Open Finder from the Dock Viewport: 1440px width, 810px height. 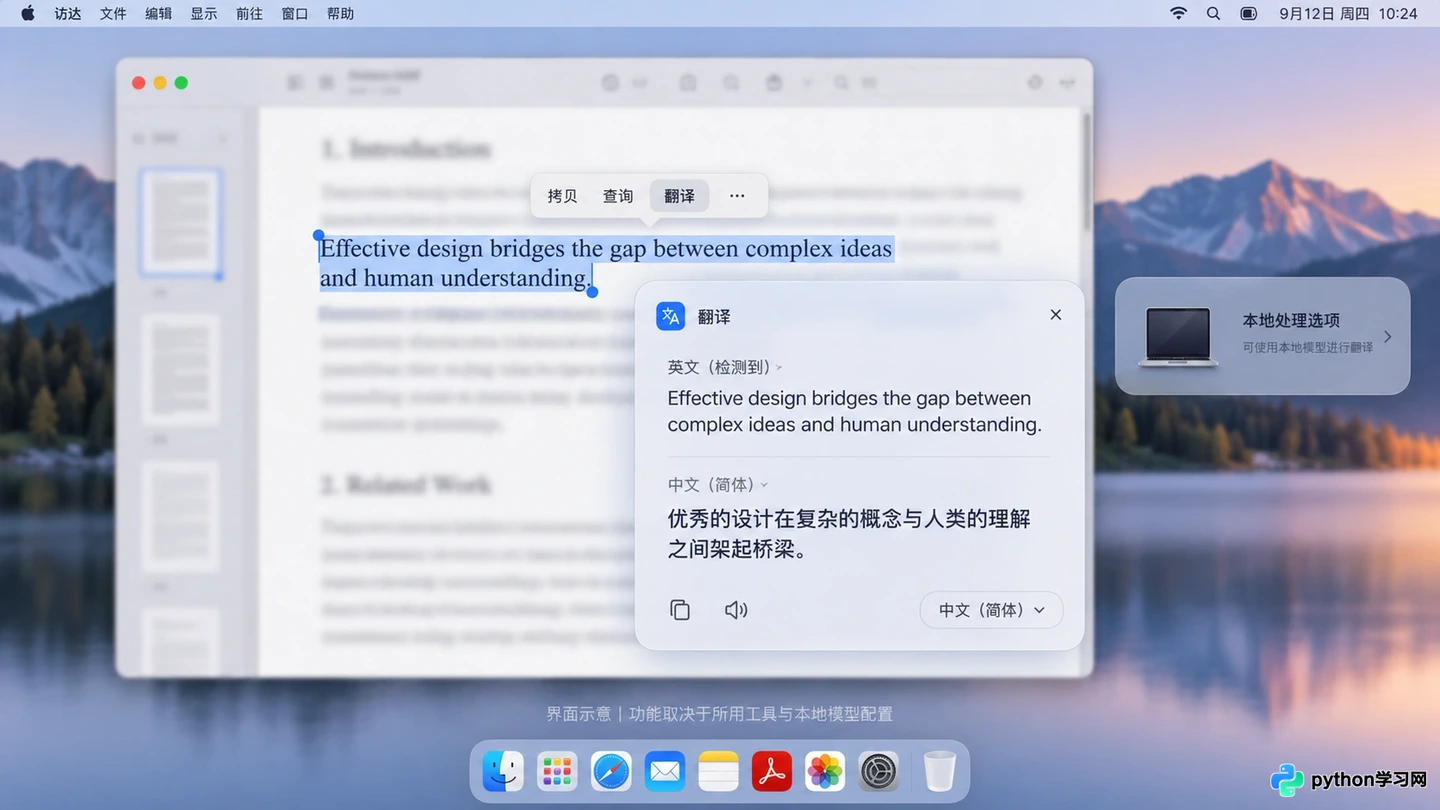tap(503, 772)
